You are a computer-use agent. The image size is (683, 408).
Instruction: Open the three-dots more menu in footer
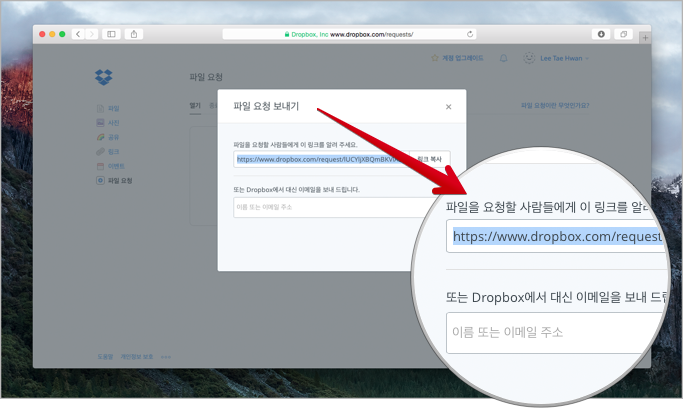tap(166, 357)
